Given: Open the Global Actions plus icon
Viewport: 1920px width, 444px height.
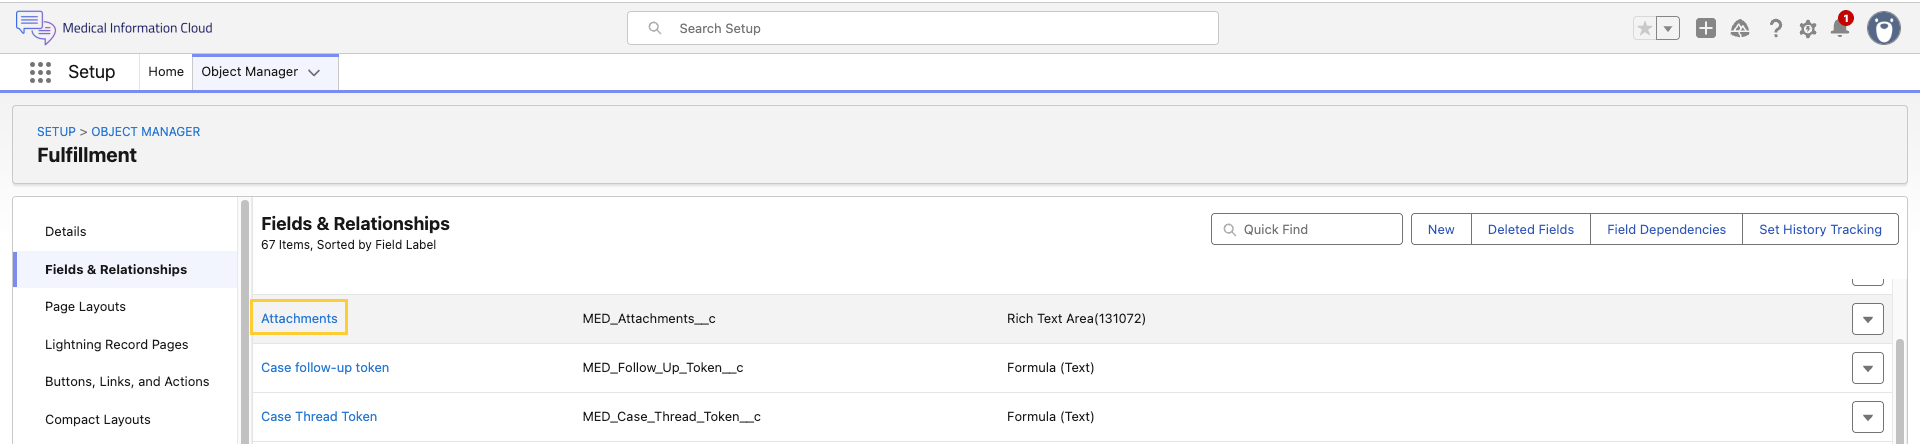Looking at the screenshot, I should click(1706, 28).
